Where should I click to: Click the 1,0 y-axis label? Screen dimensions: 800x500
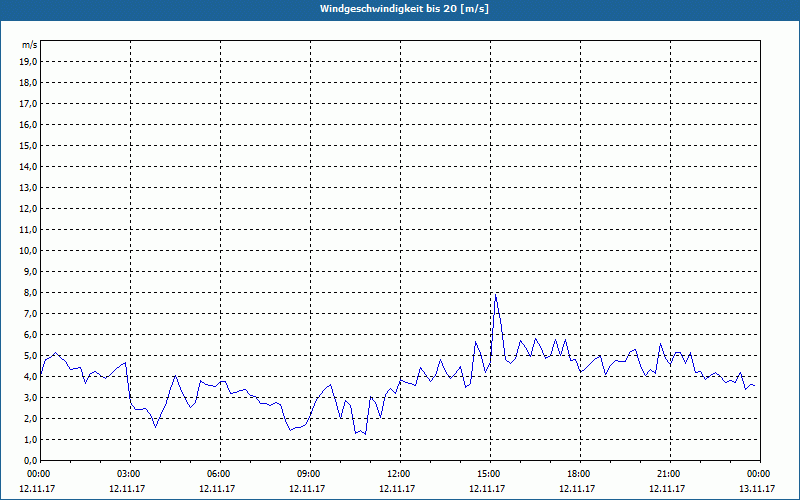(x=30, y=440)
